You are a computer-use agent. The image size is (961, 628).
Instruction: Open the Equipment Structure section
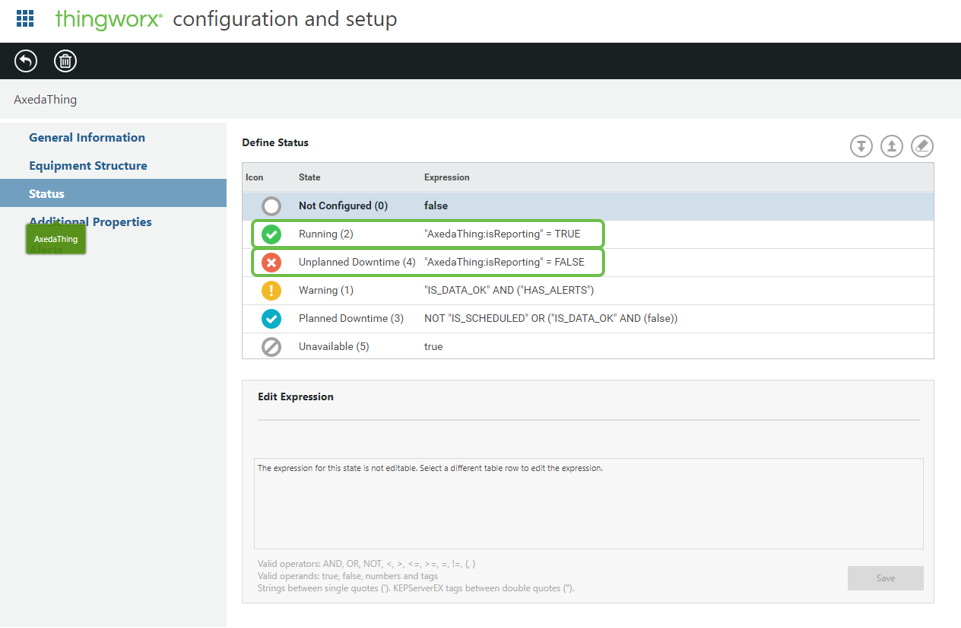(x=88, y=165)
